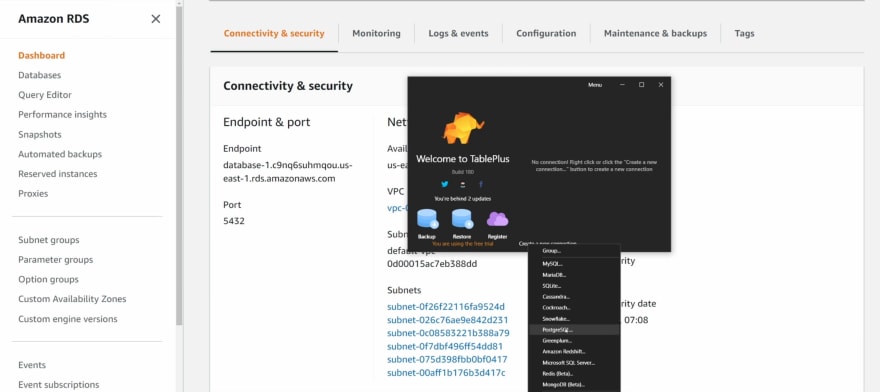The height and width of the screenshot is (392, 880).
Task: Choose Redis (Beta)... from the connection menu
Action: pyautogui.click(x=574, y=373)
